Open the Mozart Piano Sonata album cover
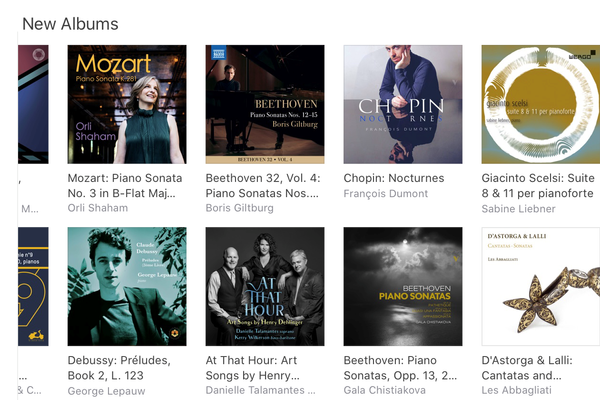Image resolution: width=600 pixels, height=400 pixels. 127,104
